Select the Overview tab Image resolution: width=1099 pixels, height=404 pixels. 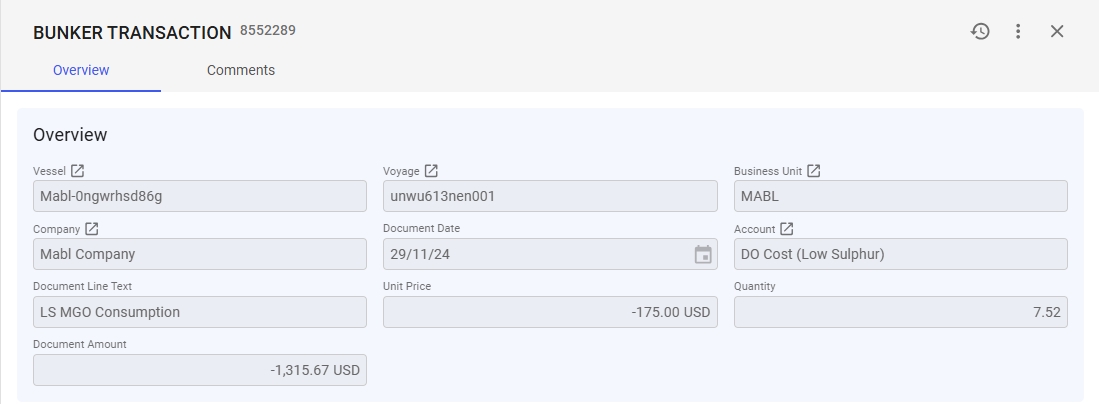(81, 70)
